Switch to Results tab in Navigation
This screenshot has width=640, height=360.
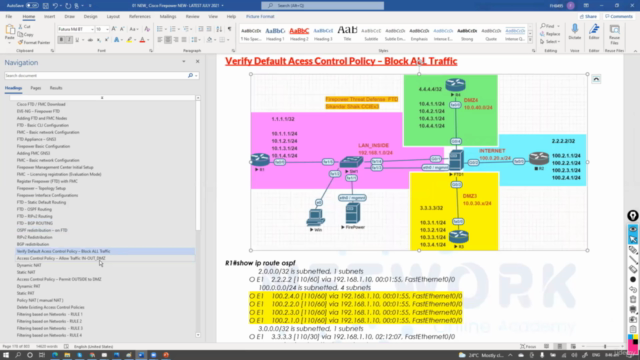click(56, 88)
